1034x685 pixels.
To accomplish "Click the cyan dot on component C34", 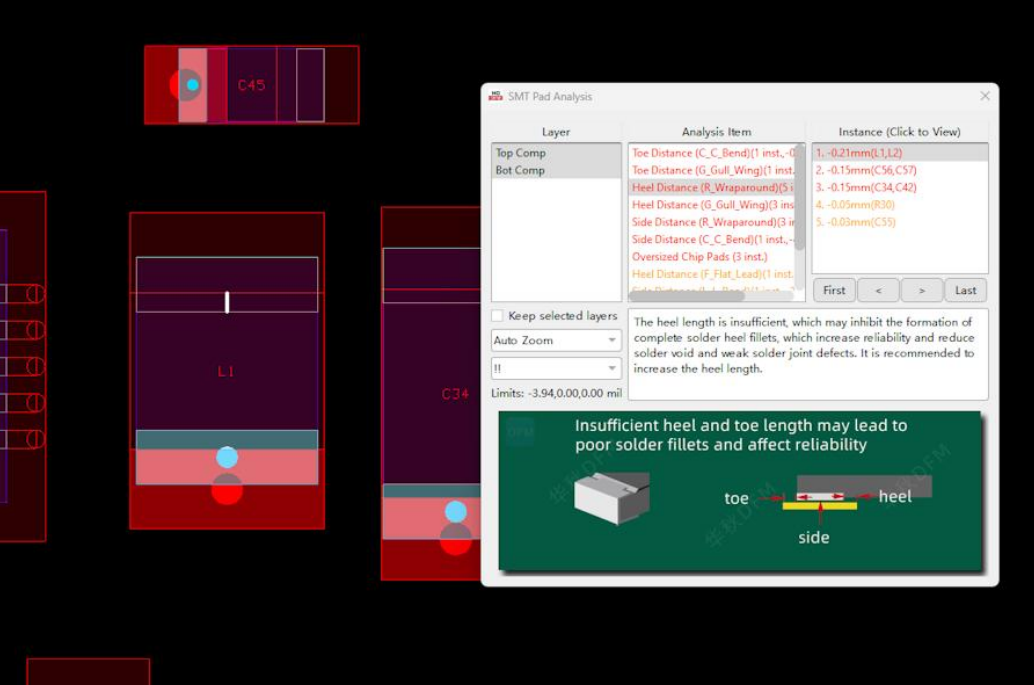I will pyautogui.click(x=456, y=512).
